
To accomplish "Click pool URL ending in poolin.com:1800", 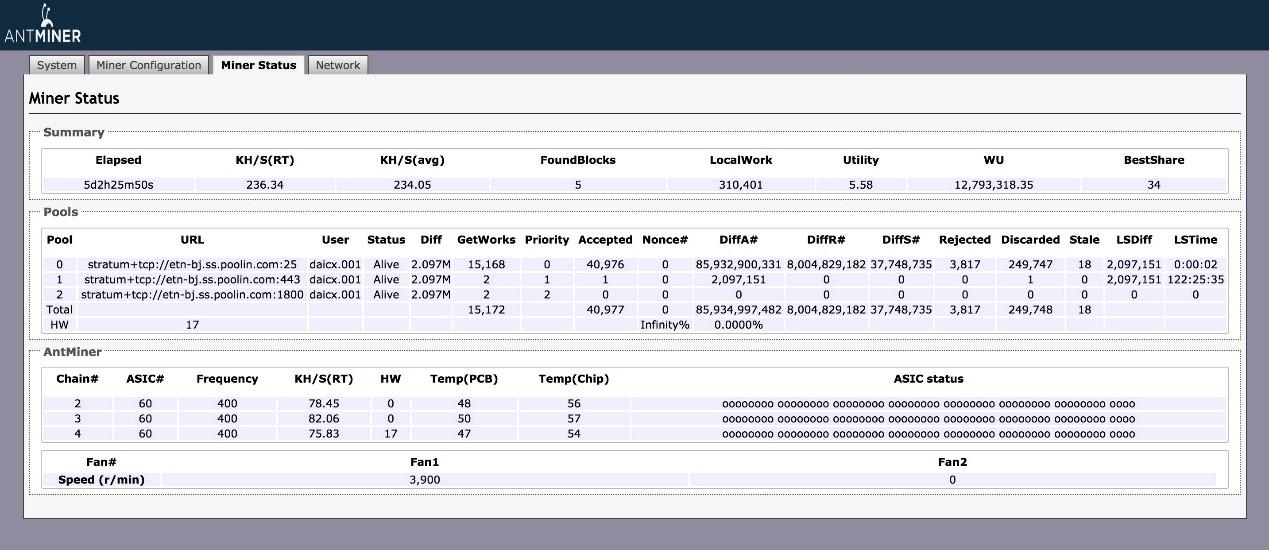I will click(192, 295).
